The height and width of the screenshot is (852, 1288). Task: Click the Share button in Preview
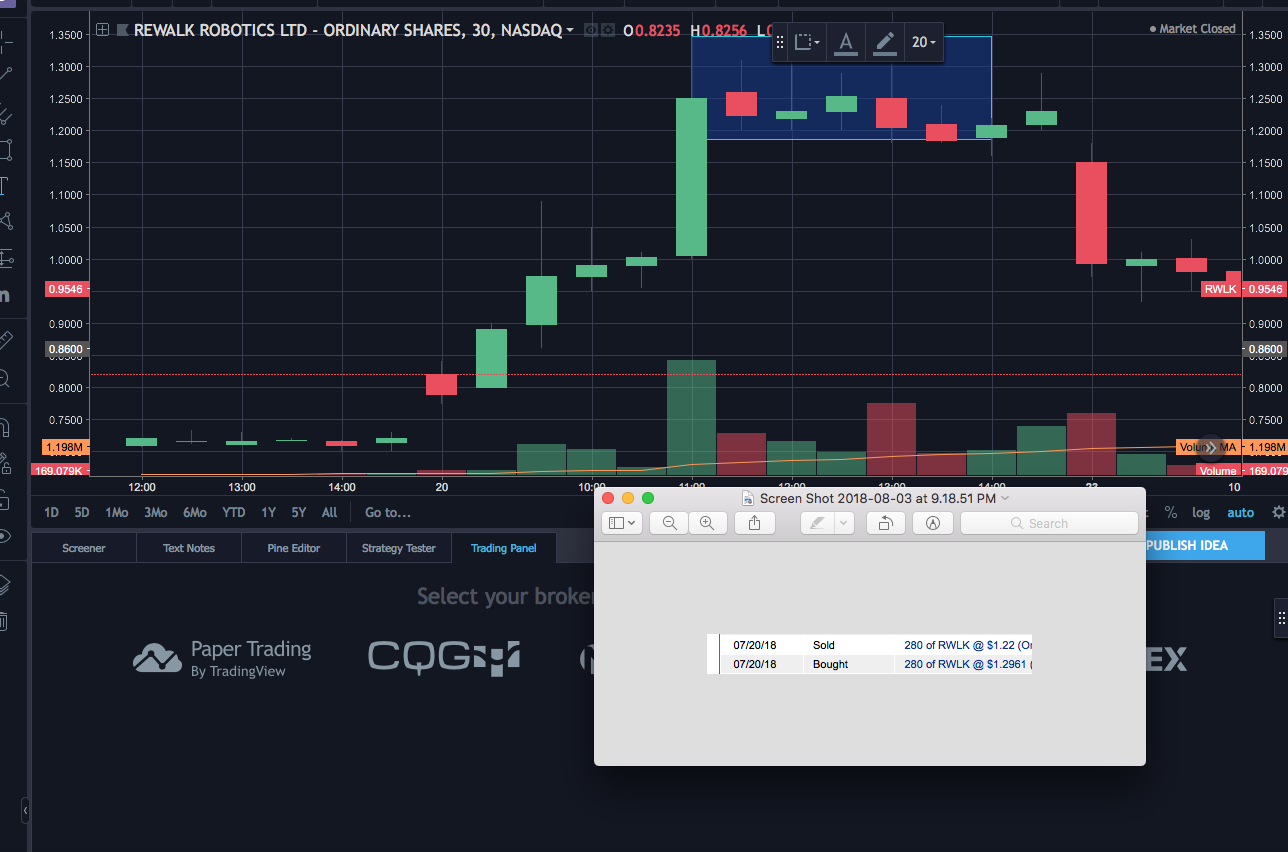[755, 523]
